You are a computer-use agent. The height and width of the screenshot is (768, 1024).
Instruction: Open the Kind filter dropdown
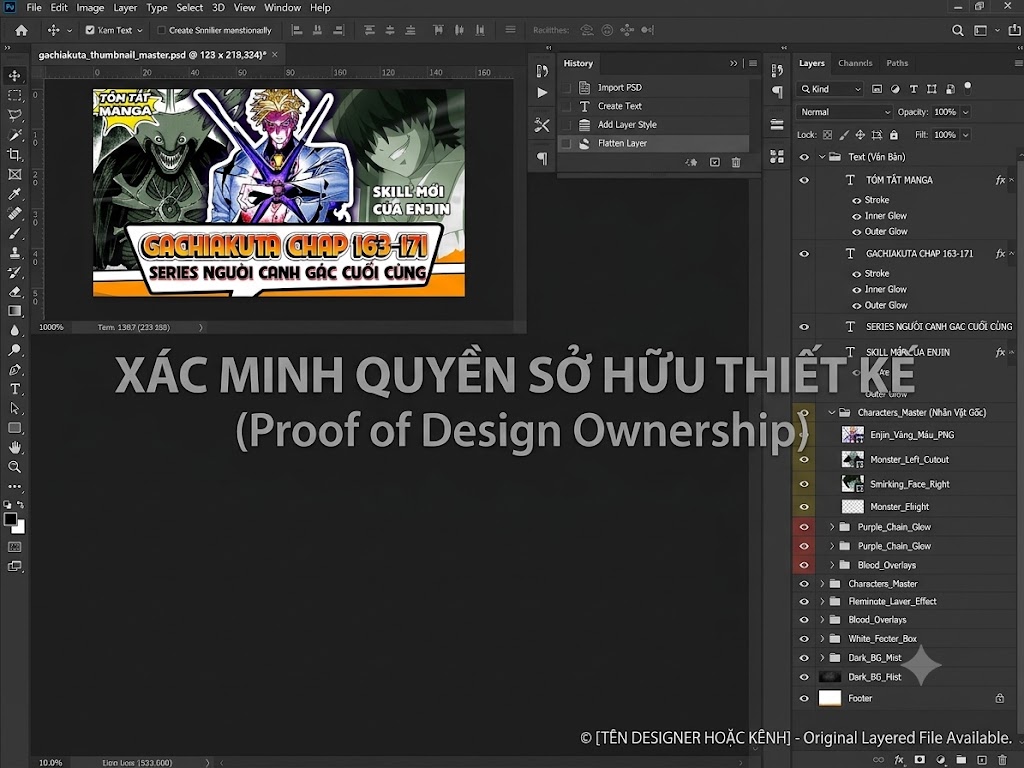tap(830, 89)
